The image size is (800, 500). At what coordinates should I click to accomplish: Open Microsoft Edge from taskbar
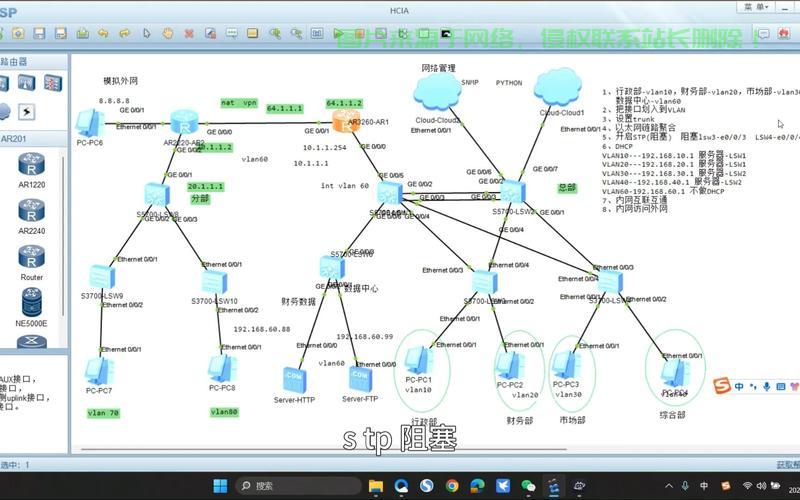[478, 486]
